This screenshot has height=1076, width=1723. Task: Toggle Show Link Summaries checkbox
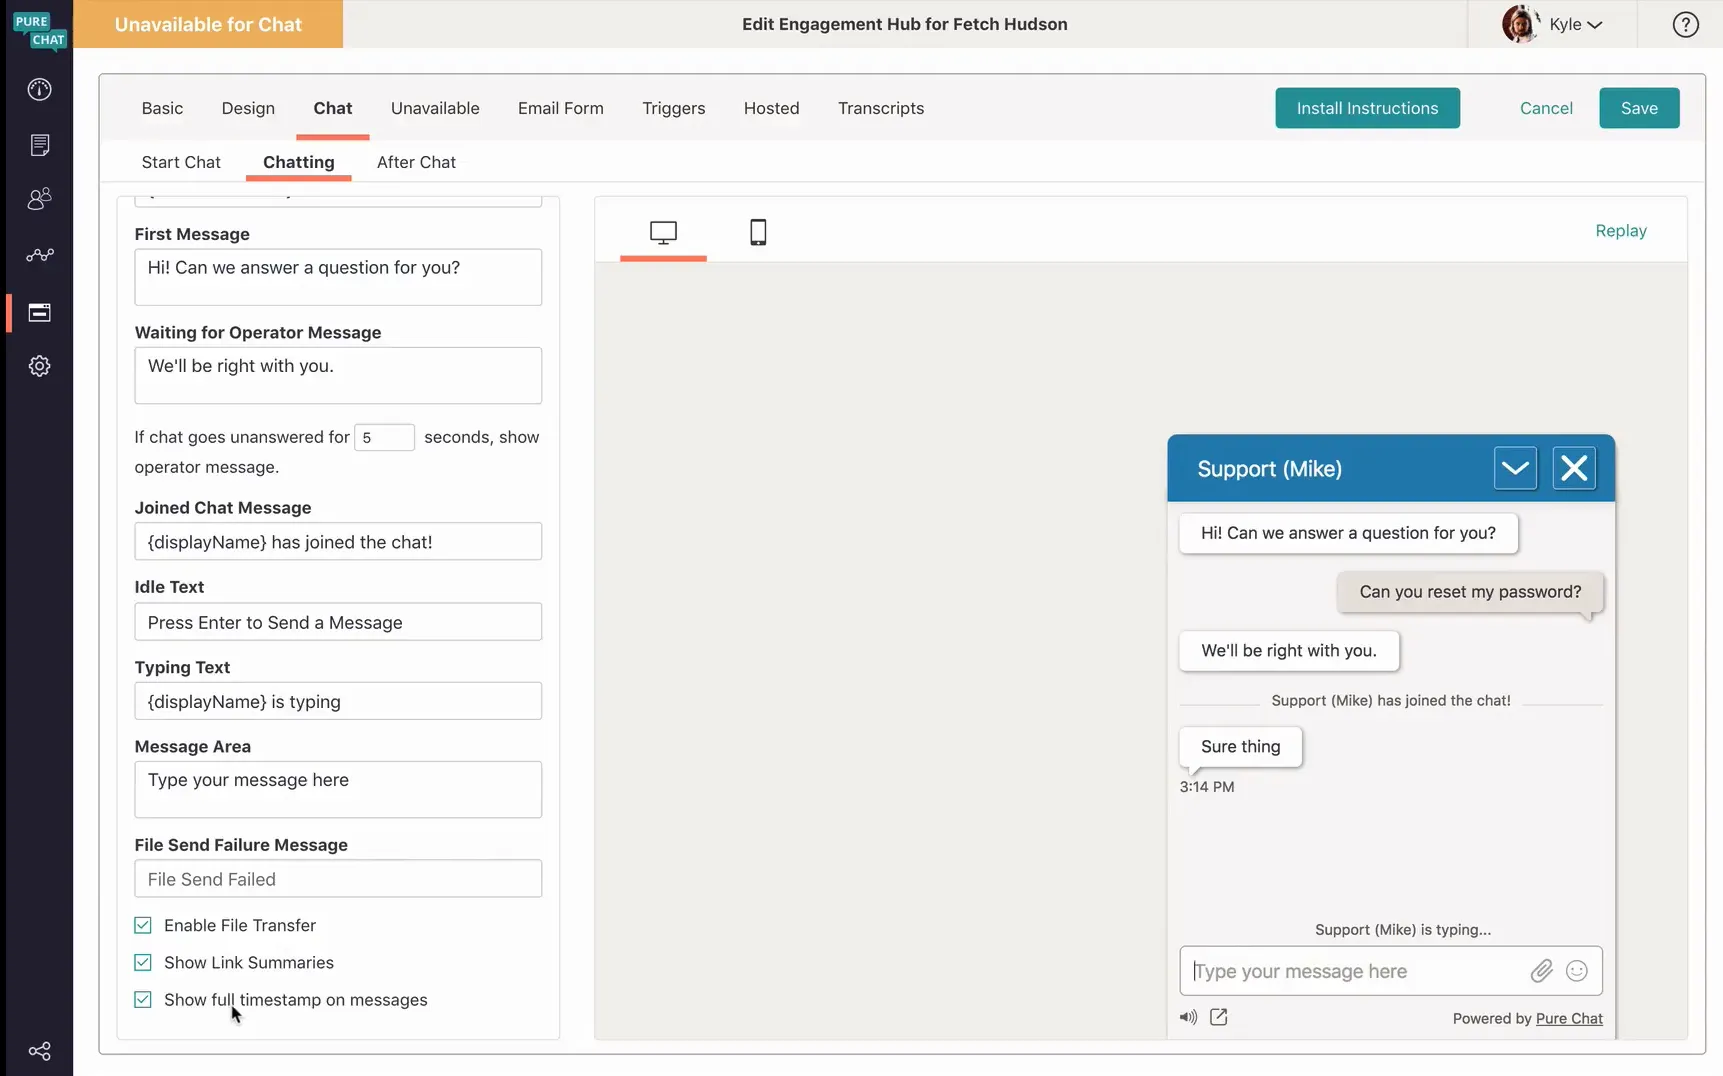[143, 962]
